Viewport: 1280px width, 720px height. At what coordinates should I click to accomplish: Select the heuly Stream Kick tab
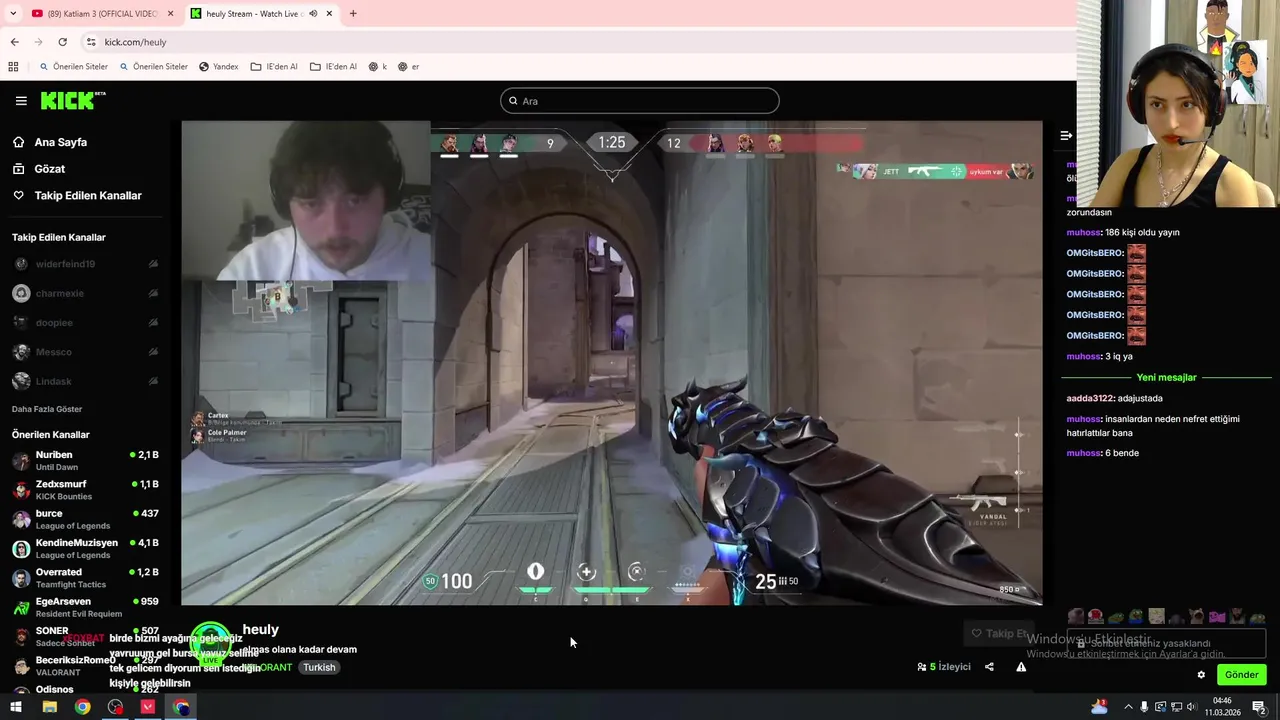point(260,14)
